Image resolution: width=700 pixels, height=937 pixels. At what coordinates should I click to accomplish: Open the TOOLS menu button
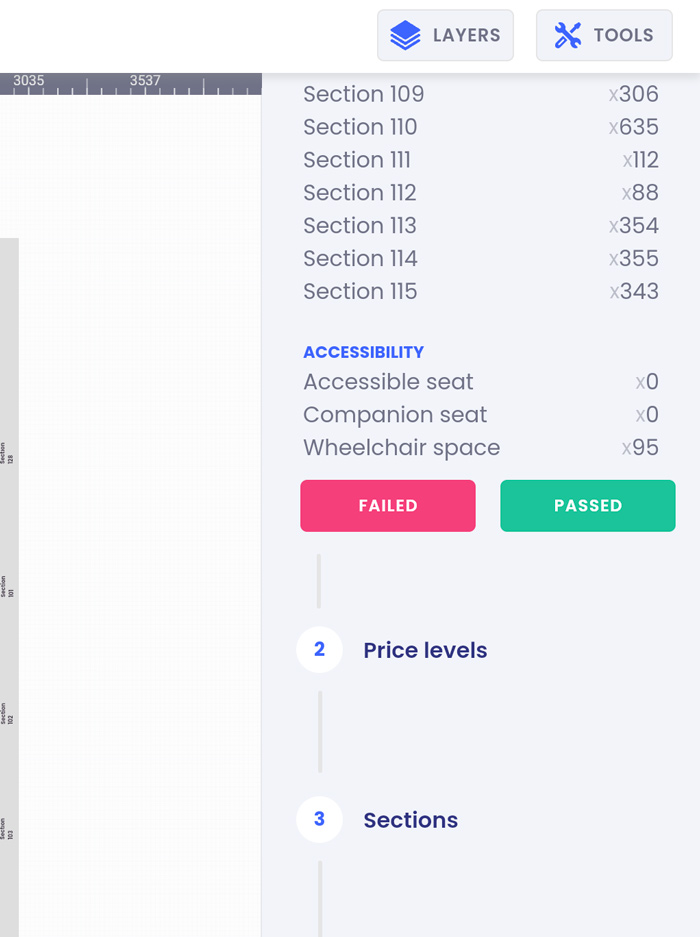(604, 35)
